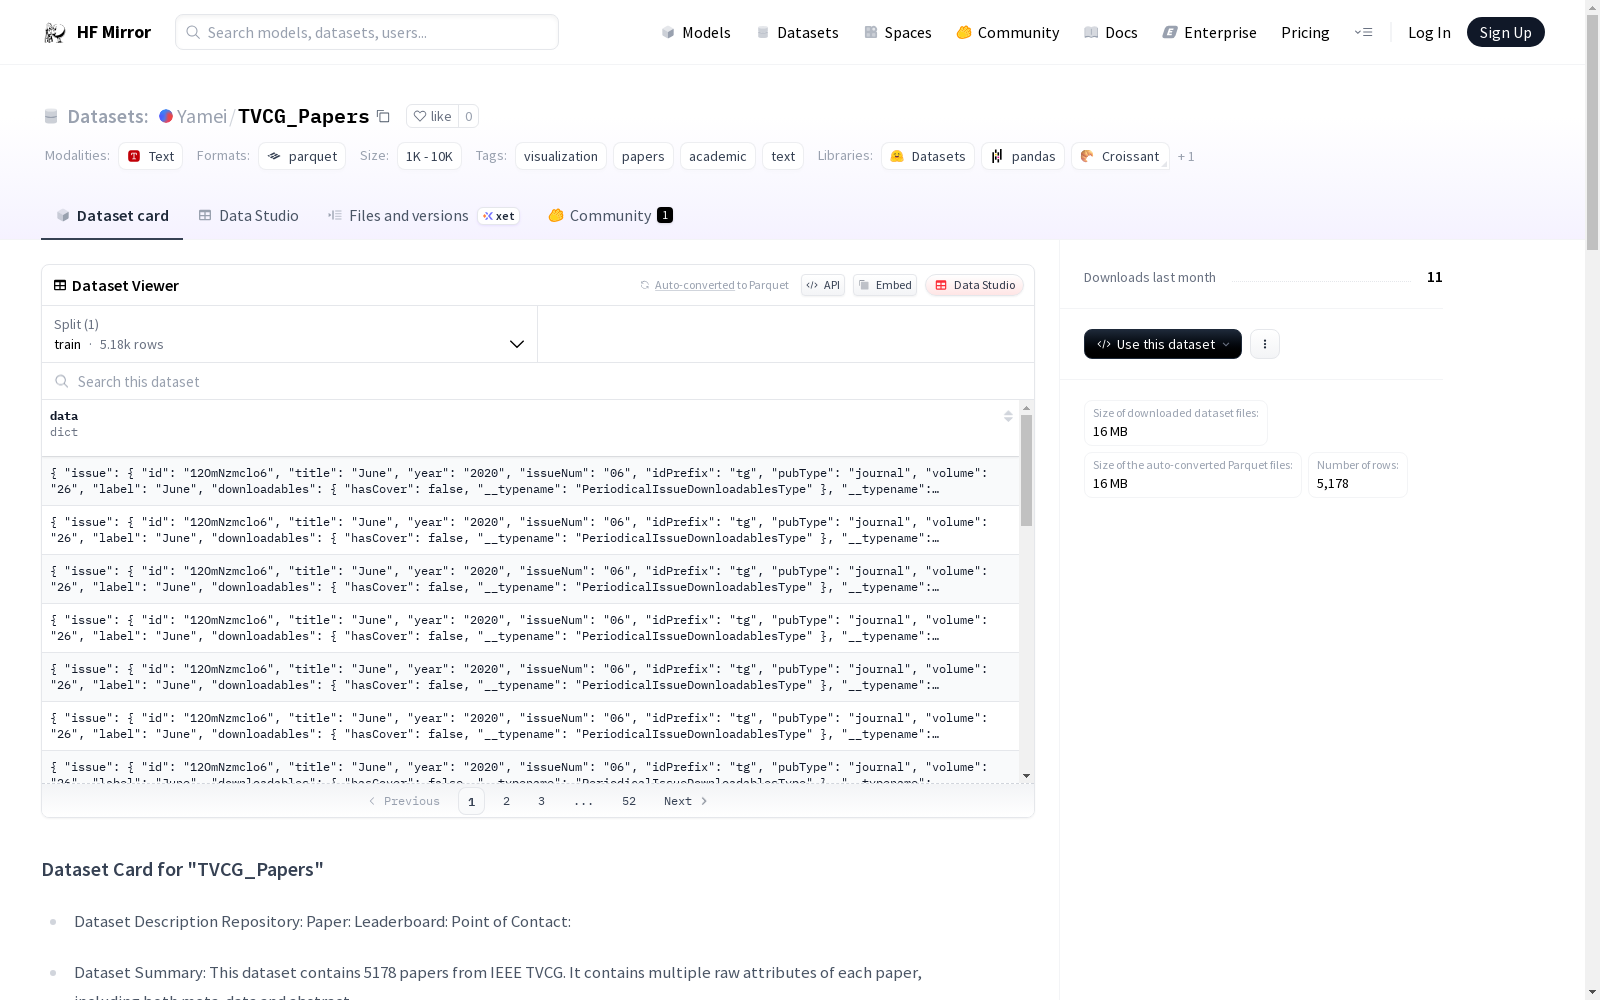Image resolution: width=1600 pixels, height=1000 pixels.
Task: Click the Search this dataset field
Action: [x=538, y=381]
